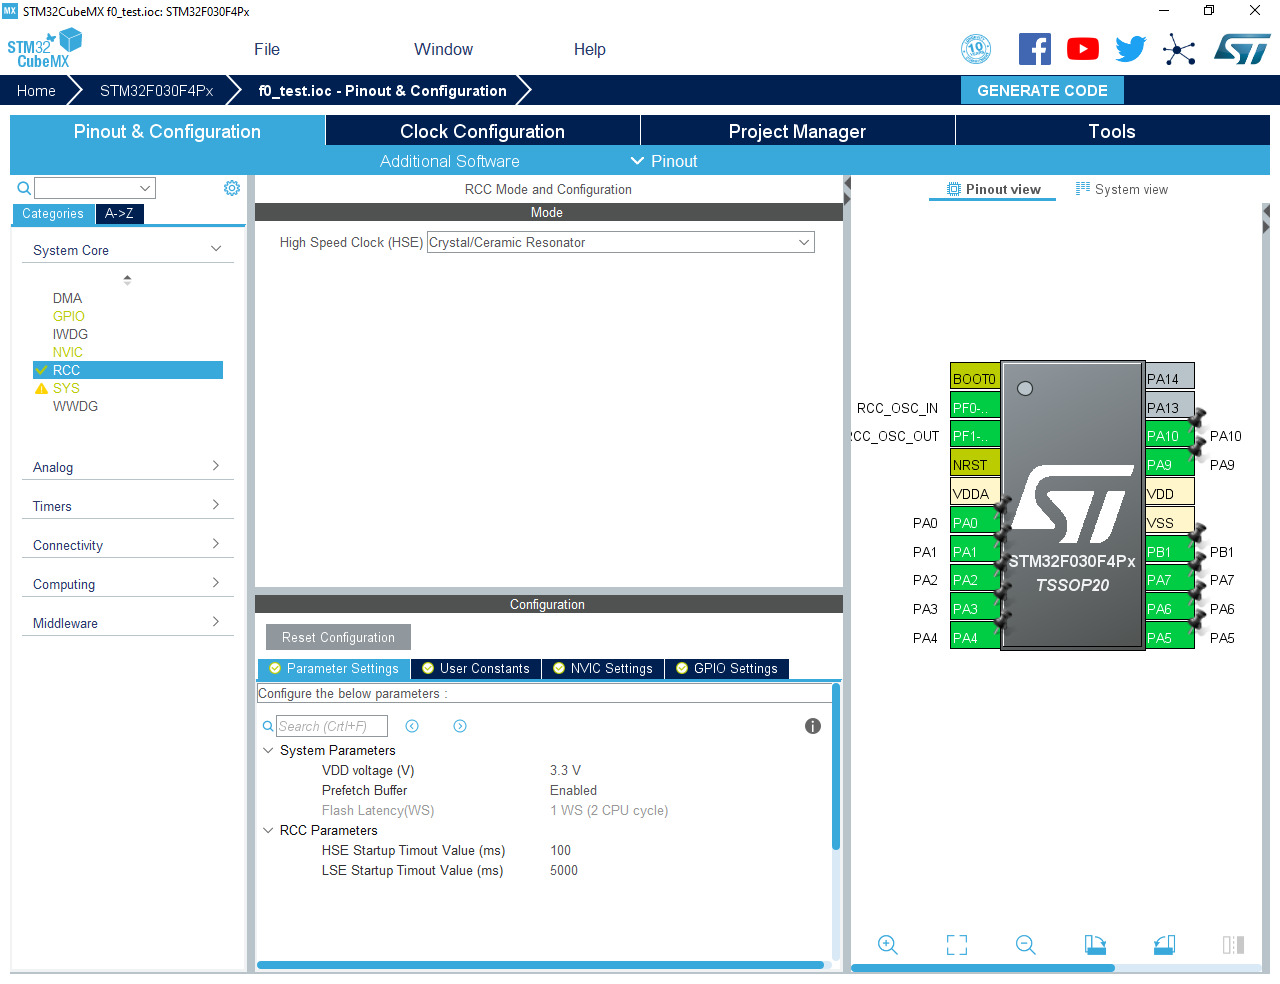The image size is (1280, 984).
Task: Click the ST community network icon
Action: [1179, 49]
